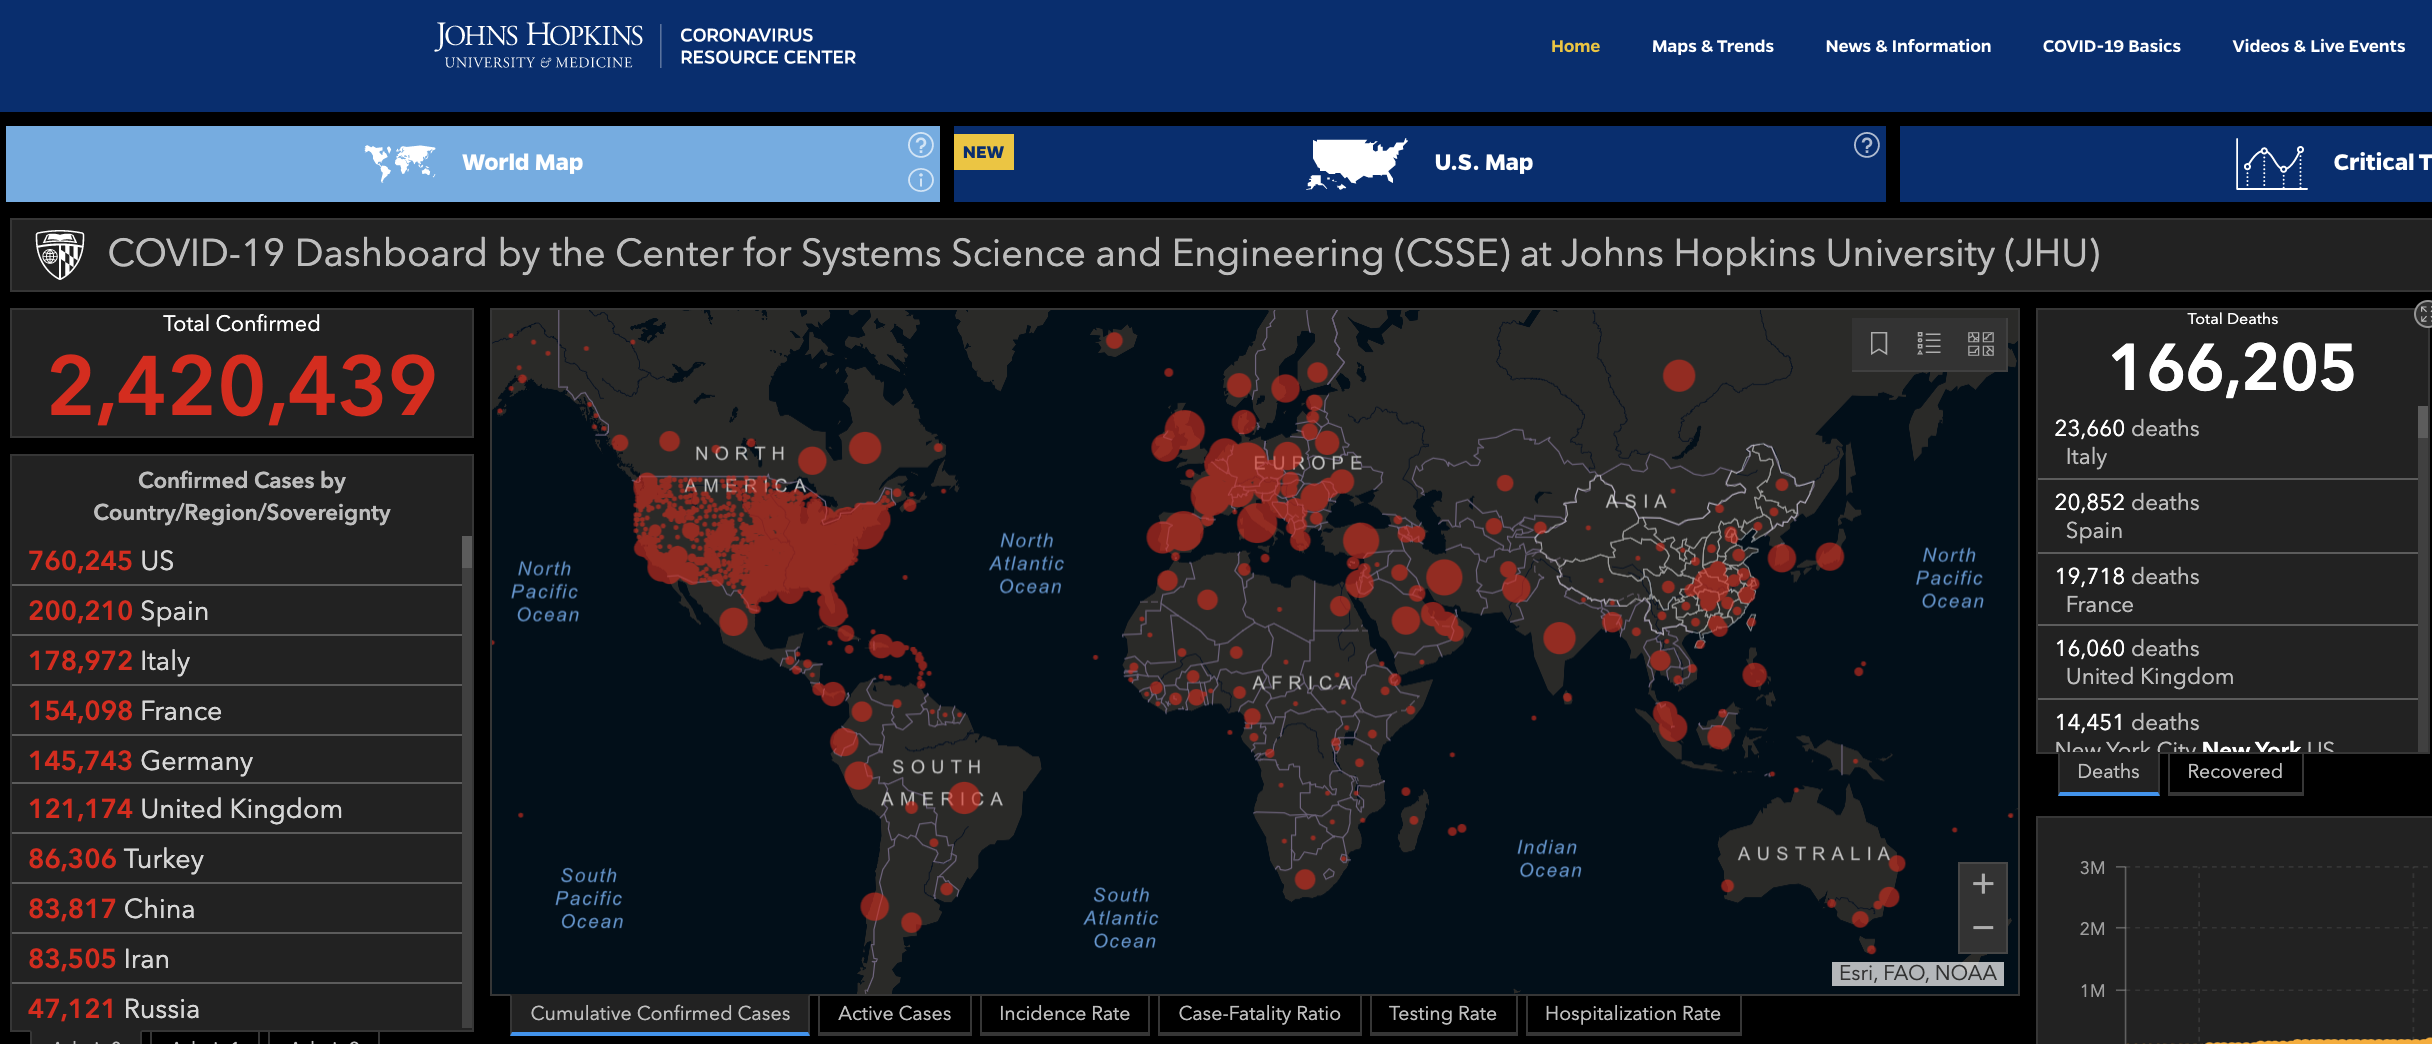2432x1044 pixels.
Task: Open Videos & Live Events menu
Action: (x=2318, y=46)
